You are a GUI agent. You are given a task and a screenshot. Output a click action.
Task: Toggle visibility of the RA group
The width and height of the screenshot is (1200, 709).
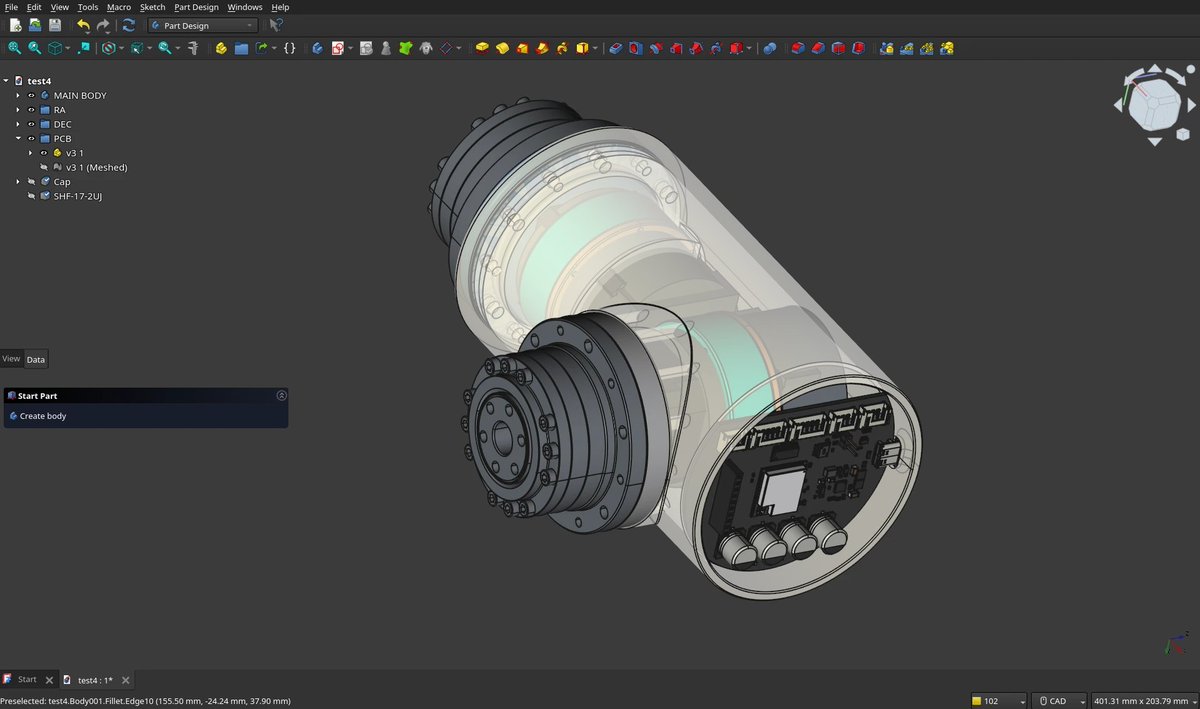point(31,110)
